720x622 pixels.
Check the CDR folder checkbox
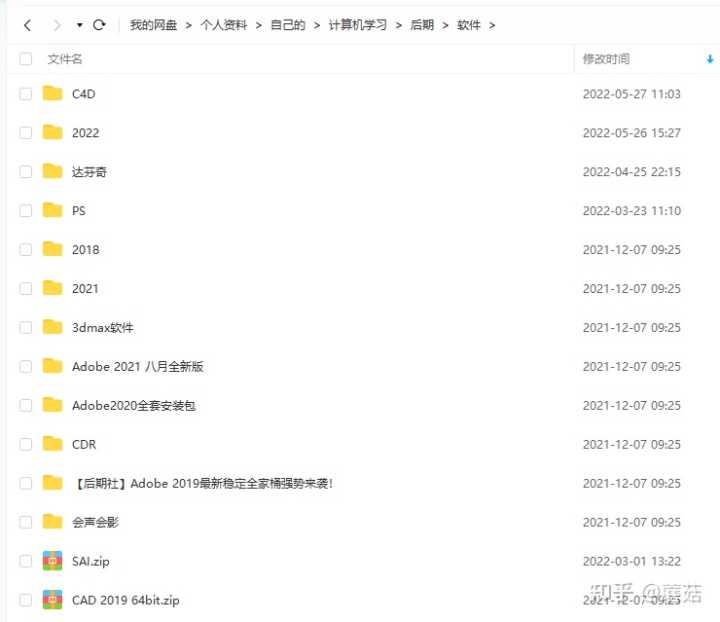click(x=26, y=444)
